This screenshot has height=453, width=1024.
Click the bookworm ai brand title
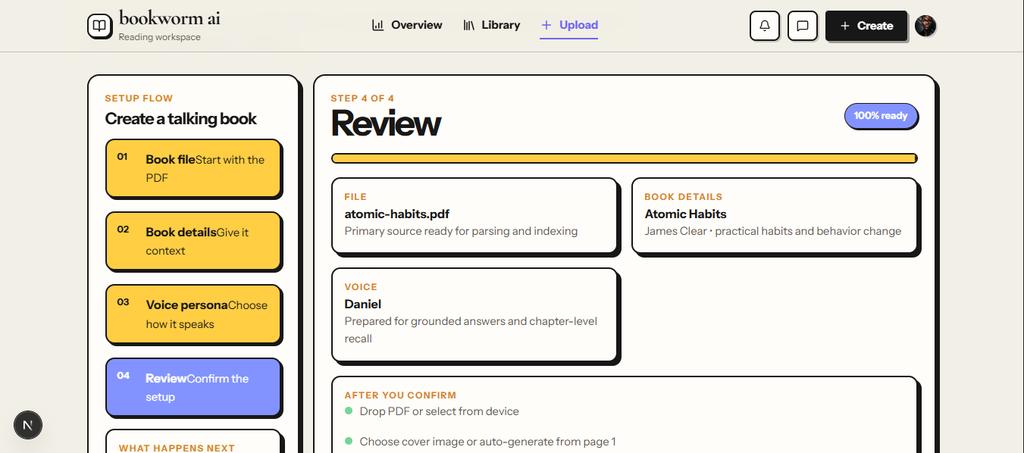click(x=169, y=18)
